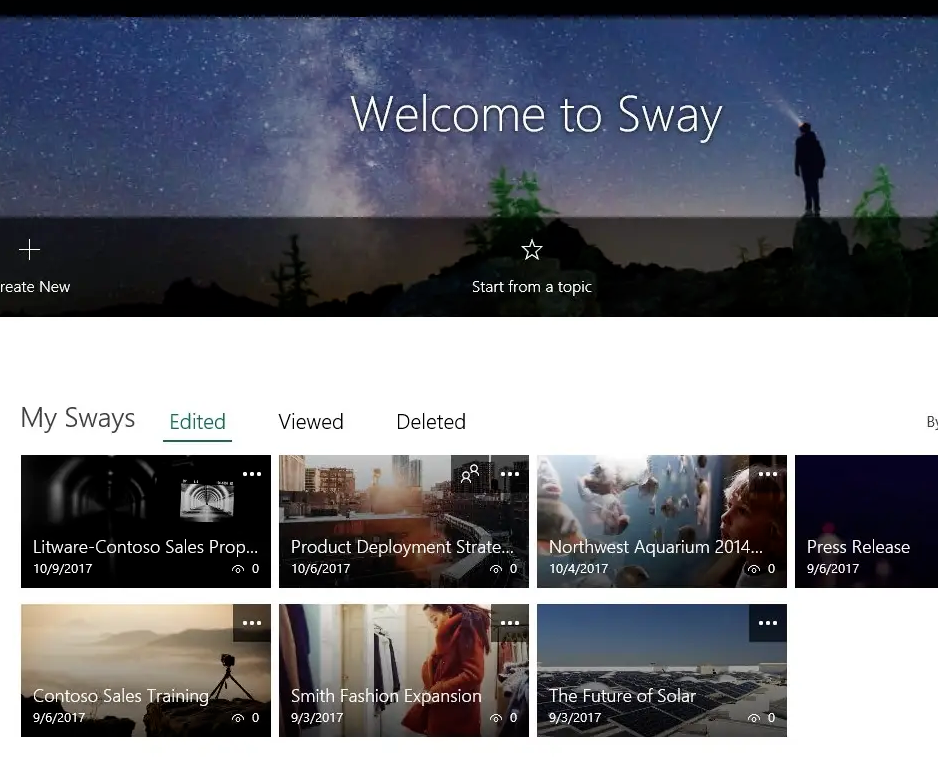The height and width of the screenshot is (765, 938).
Task: Switch to the Viewed tab
Action: tap(310, 421)
